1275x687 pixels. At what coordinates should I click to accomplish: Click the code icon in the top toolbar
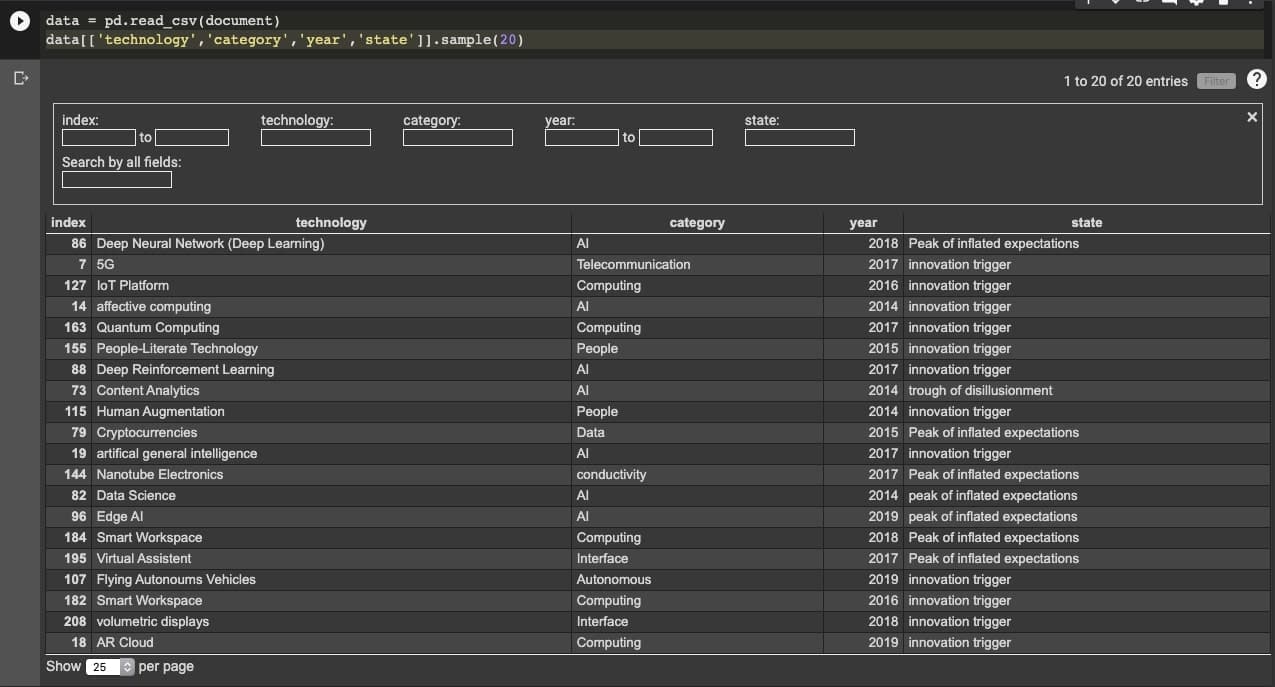pos(1142,5)
